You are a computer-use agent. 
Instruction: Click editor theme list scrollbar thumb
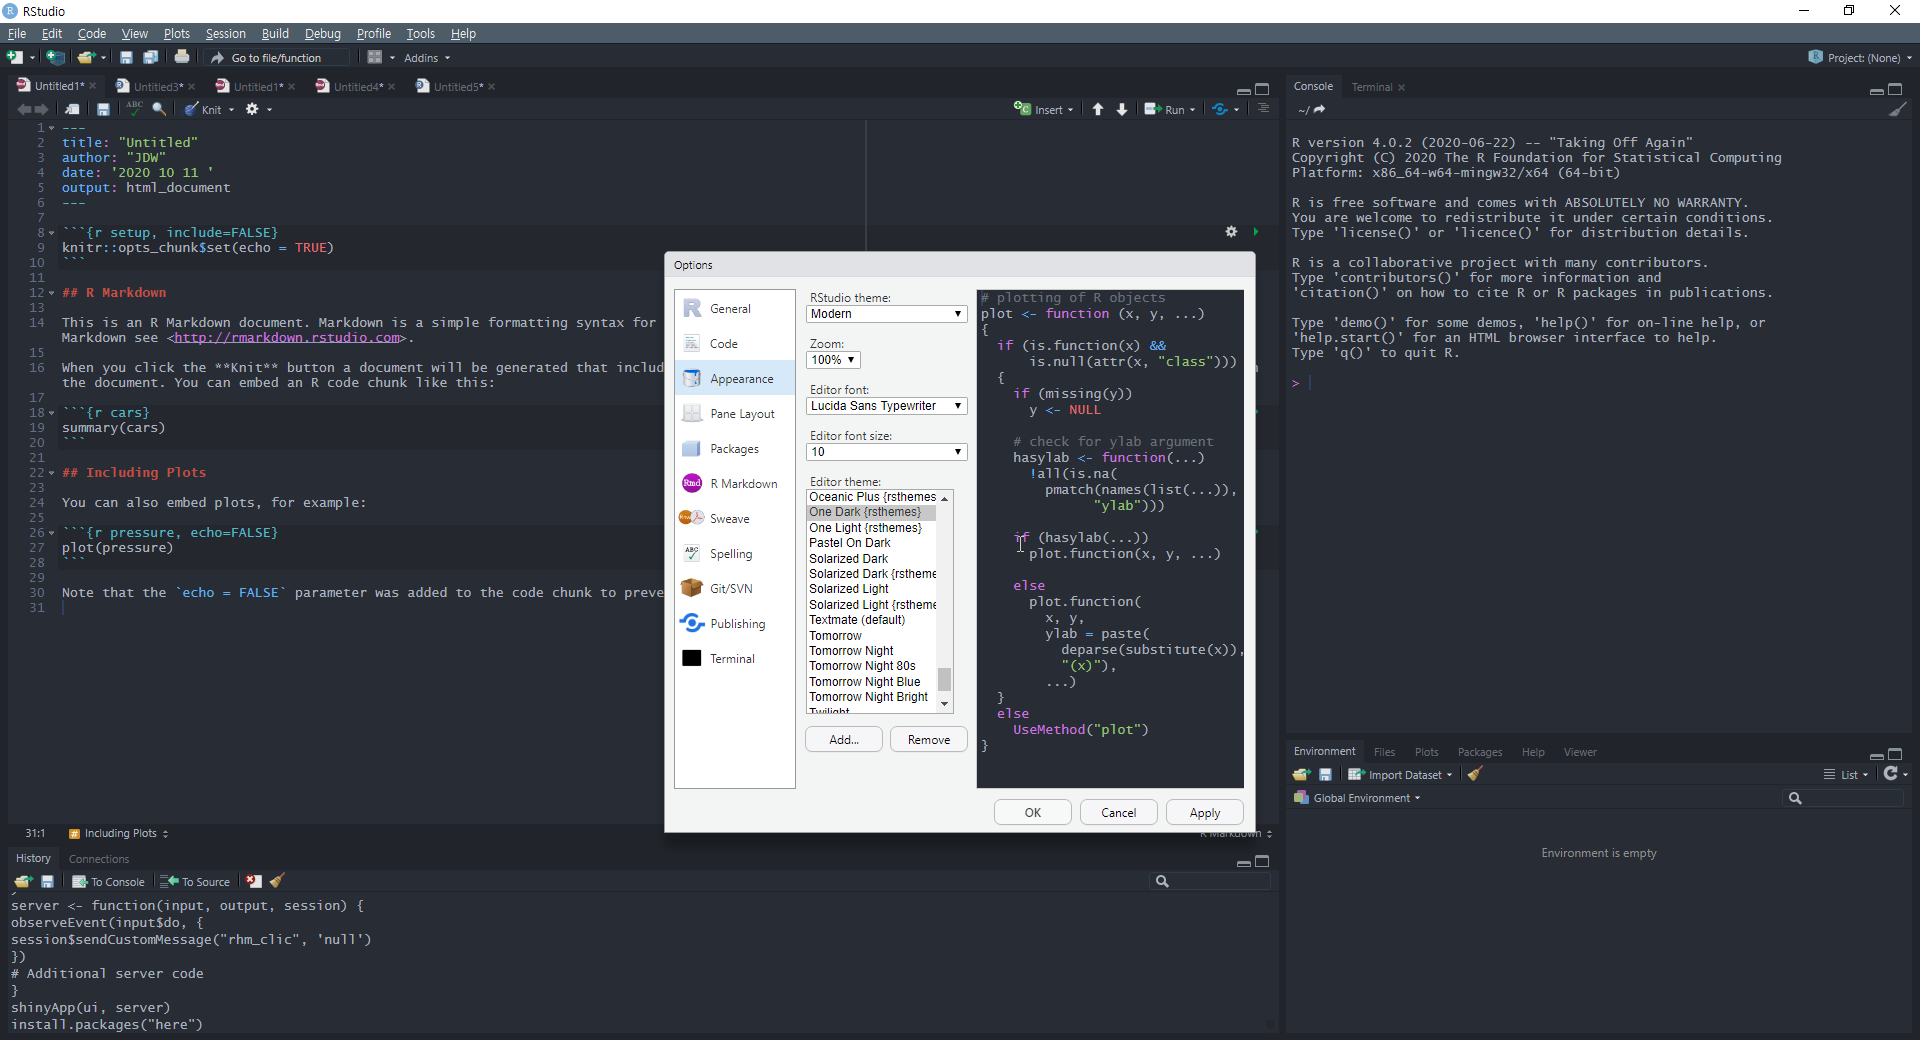pos(944,679)
